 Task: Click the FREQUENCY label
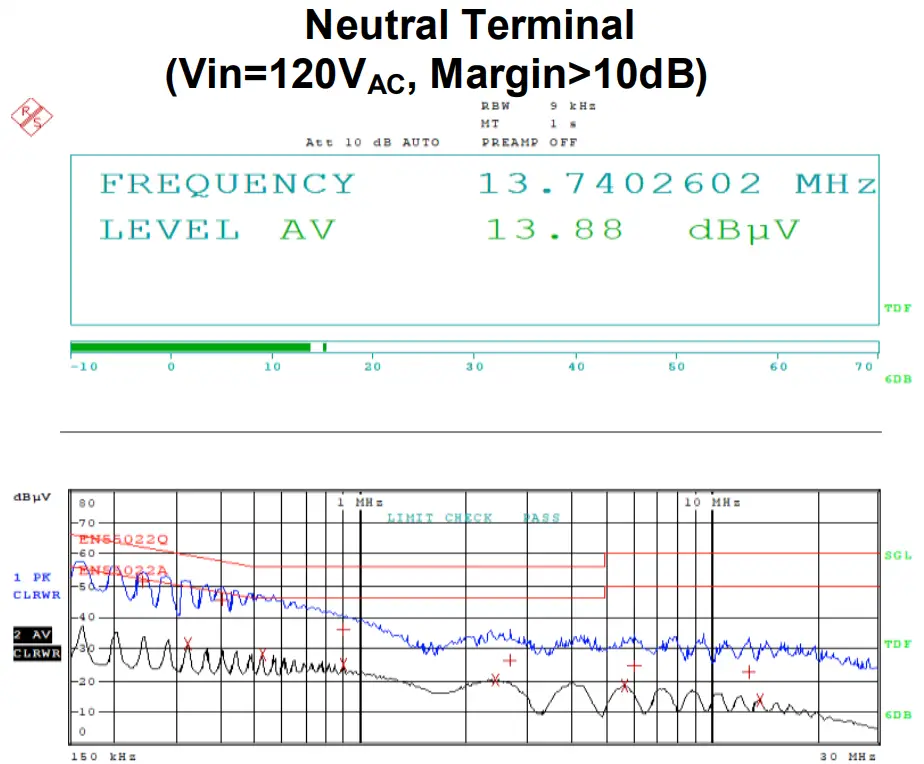point(227,184)
